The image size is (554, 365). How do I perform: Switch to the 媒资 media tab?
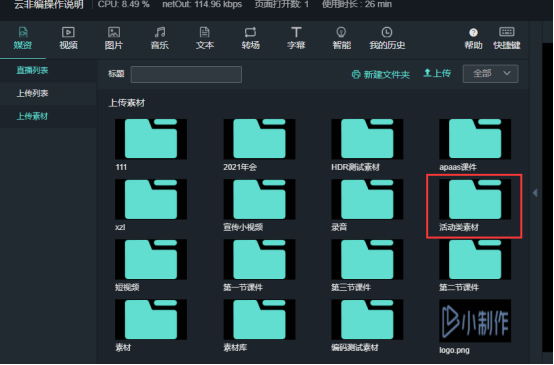23,38
